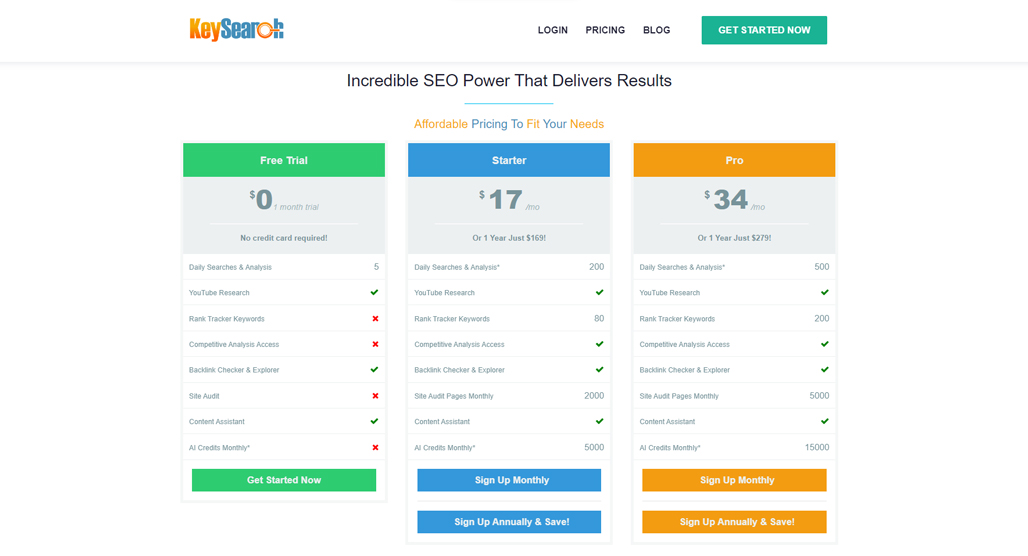Click Pro Competitive Analysis Access checkmark
Image resolution: width=1028 pixels, height=556 pixels.
coord(825,344)
